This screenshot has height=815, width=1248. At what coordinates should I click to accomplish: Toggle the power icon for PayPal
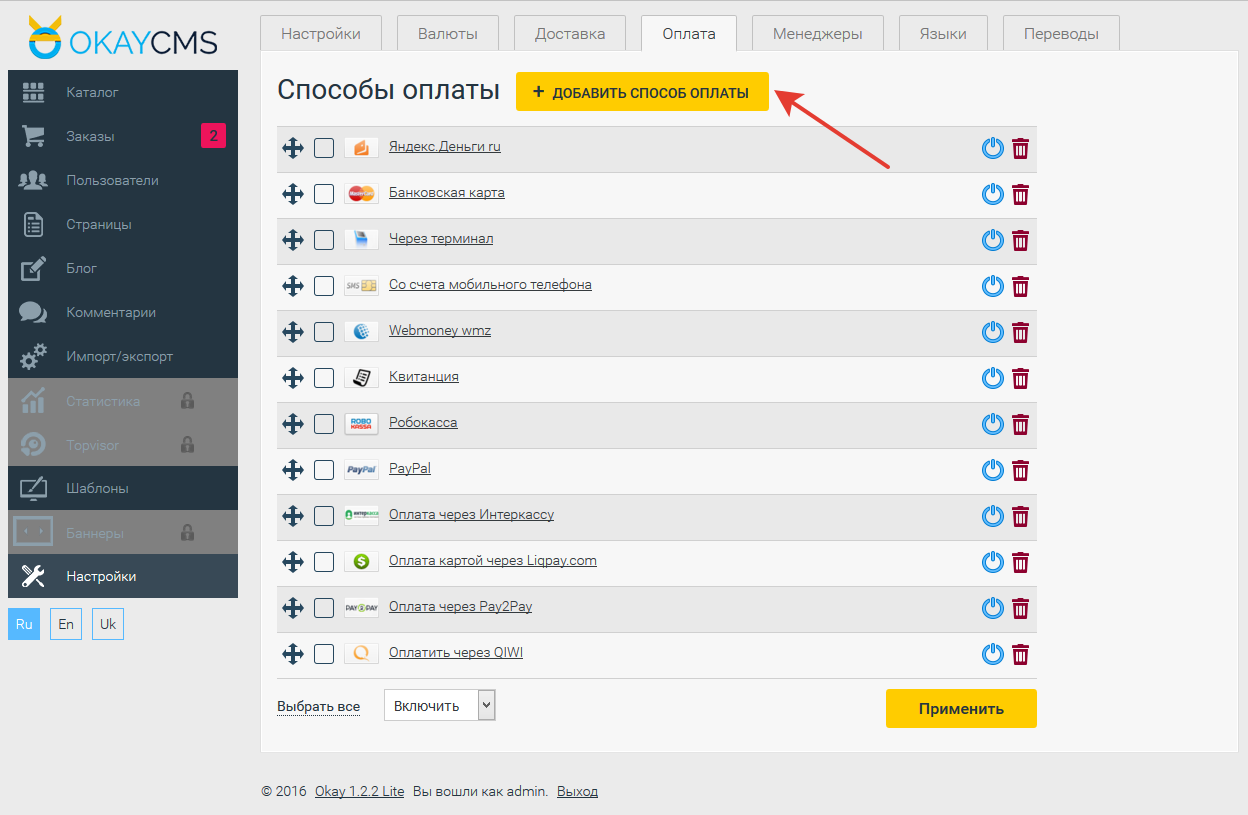[992, 471]
